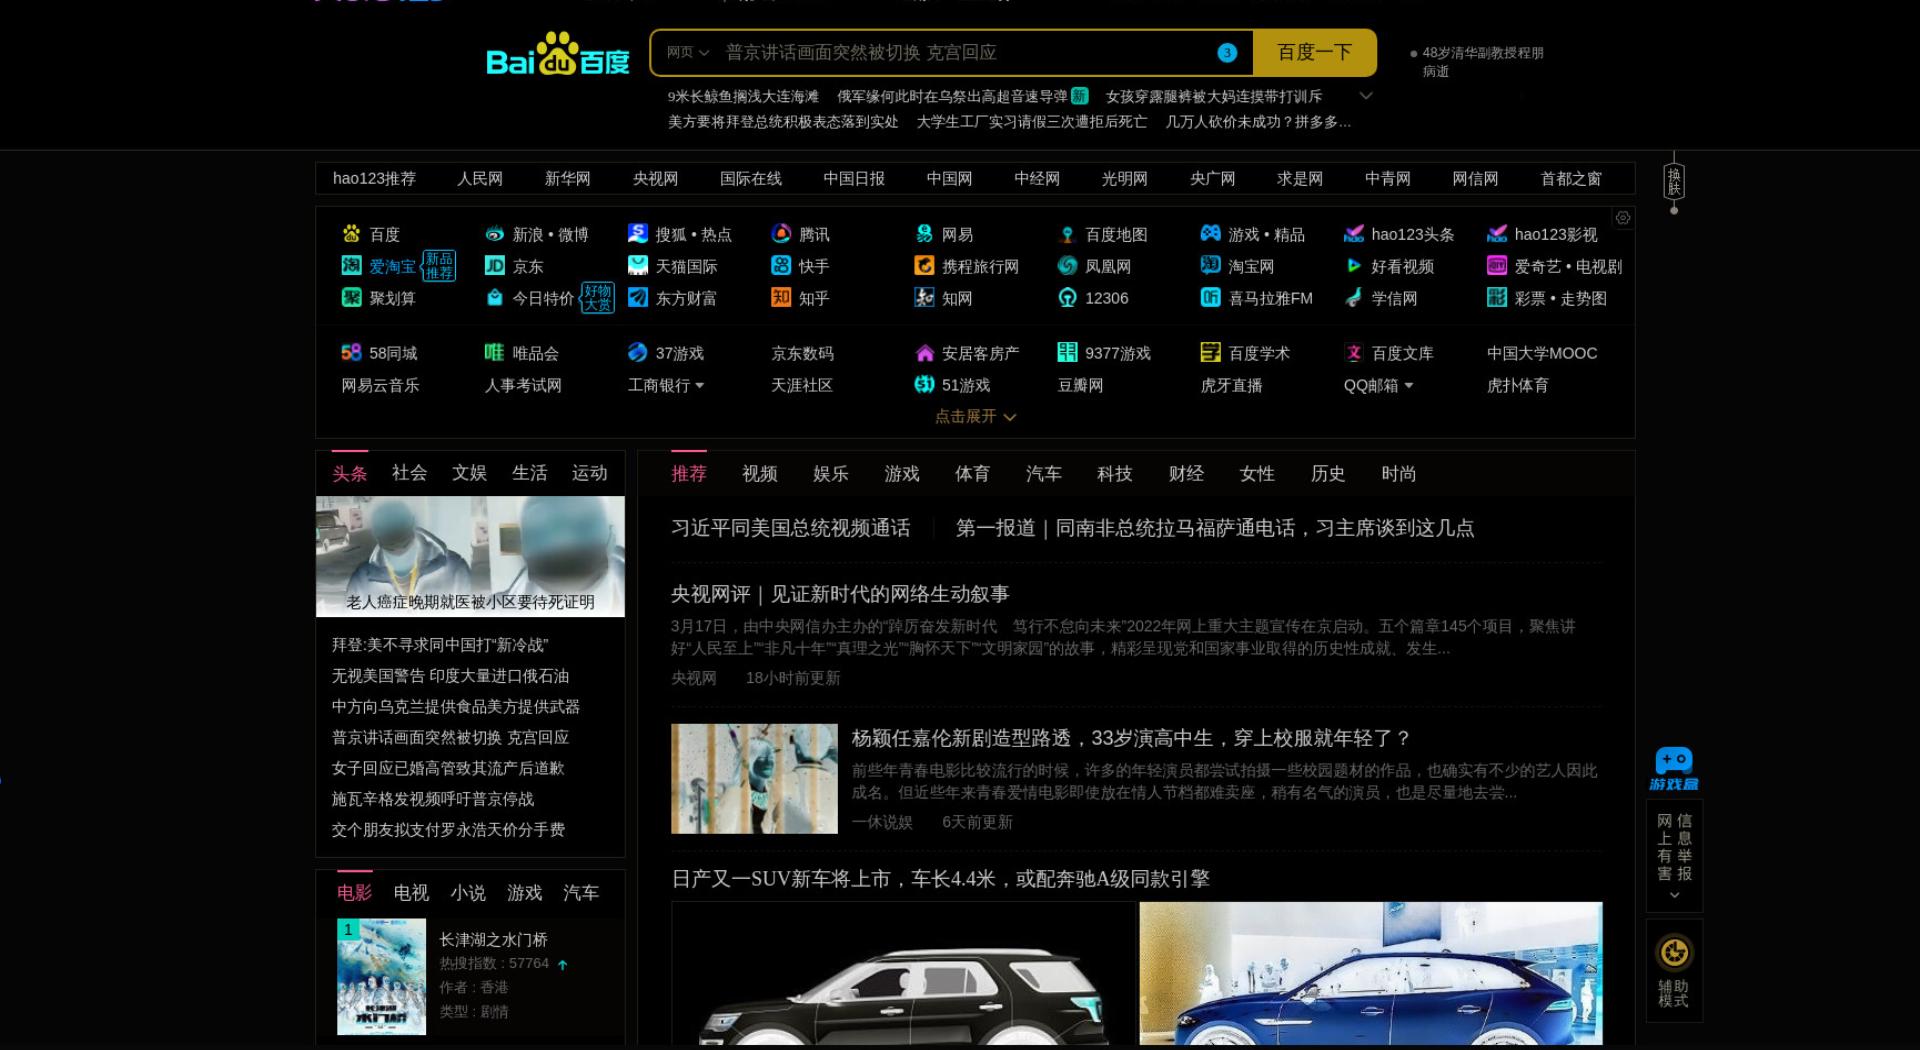Open the 腾讯 icon
Viewport: 1920px width, 1050px height.
pos(781,234)
